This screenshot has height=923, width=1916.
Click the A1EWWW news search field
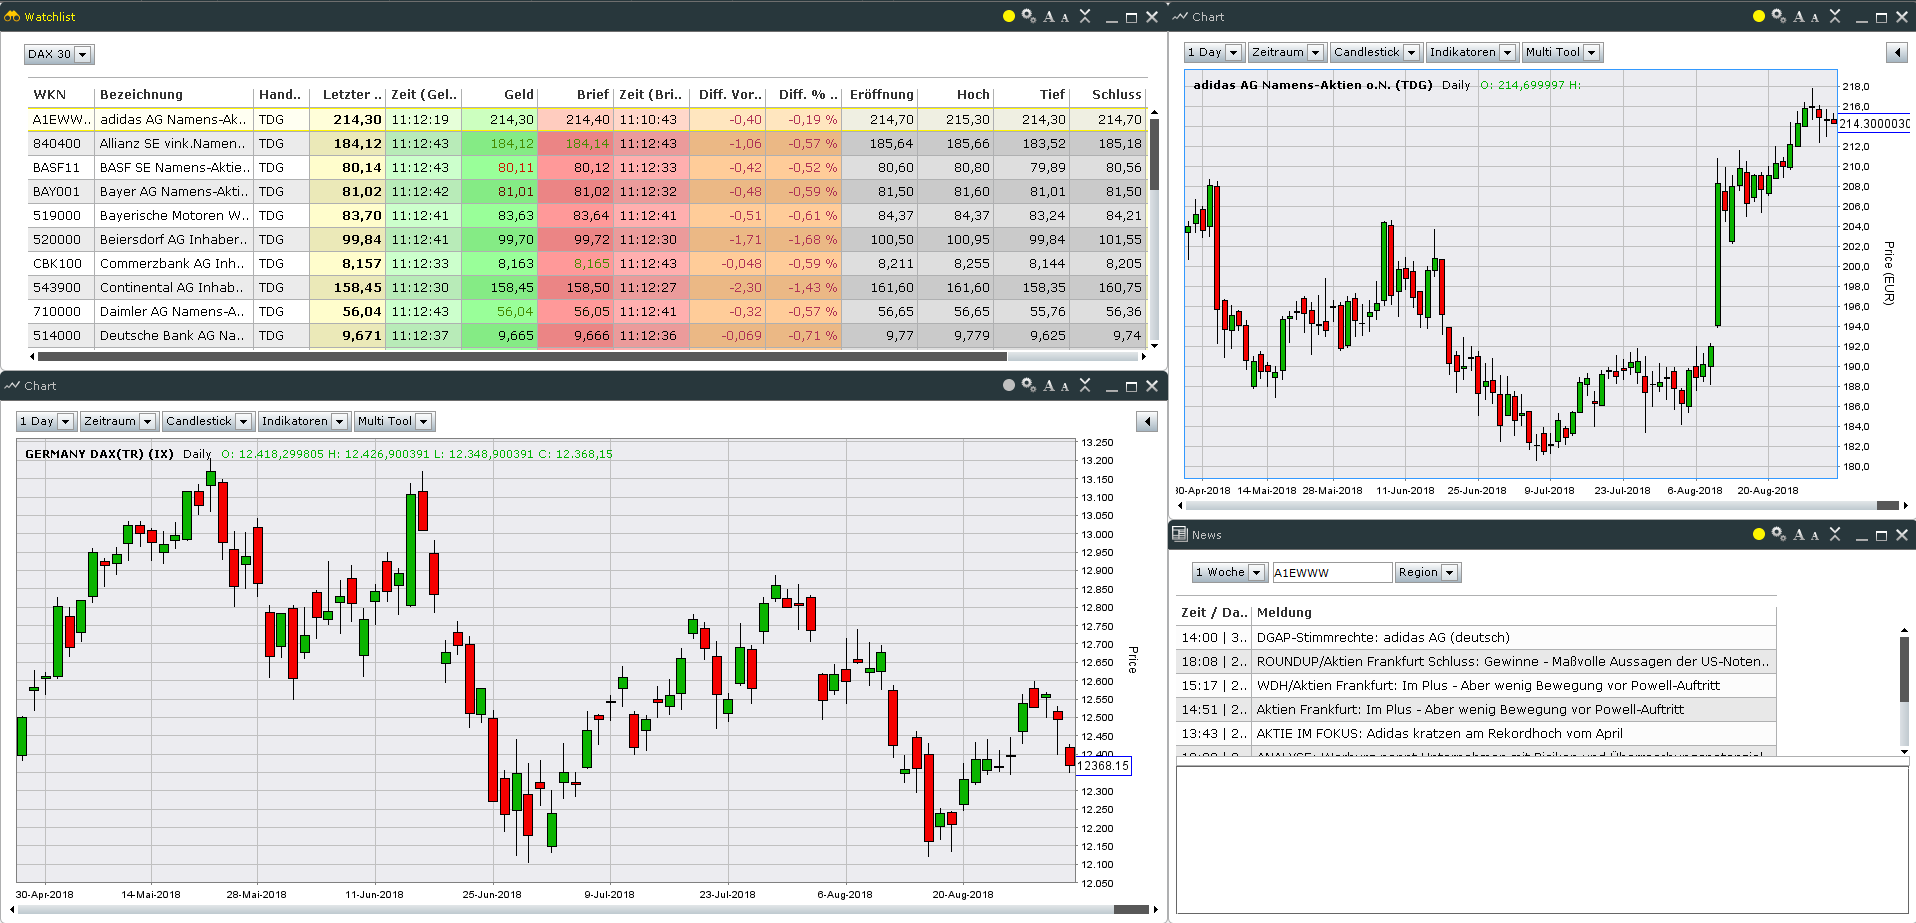coord(1331,572)
